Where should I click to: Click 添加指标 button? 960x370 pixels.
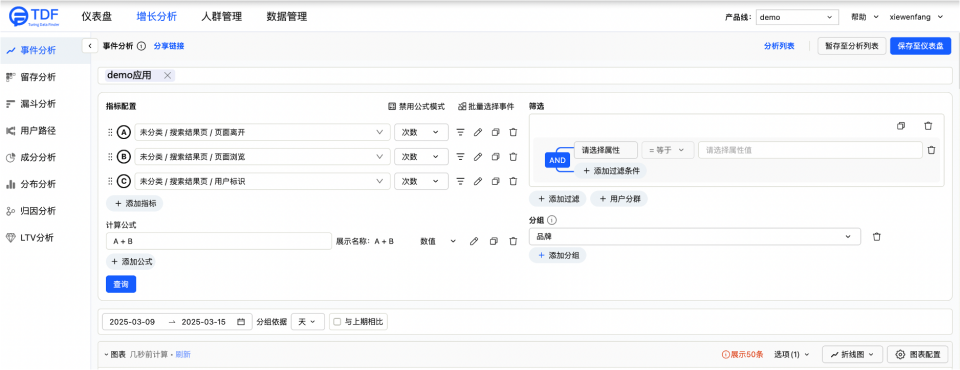135,203
